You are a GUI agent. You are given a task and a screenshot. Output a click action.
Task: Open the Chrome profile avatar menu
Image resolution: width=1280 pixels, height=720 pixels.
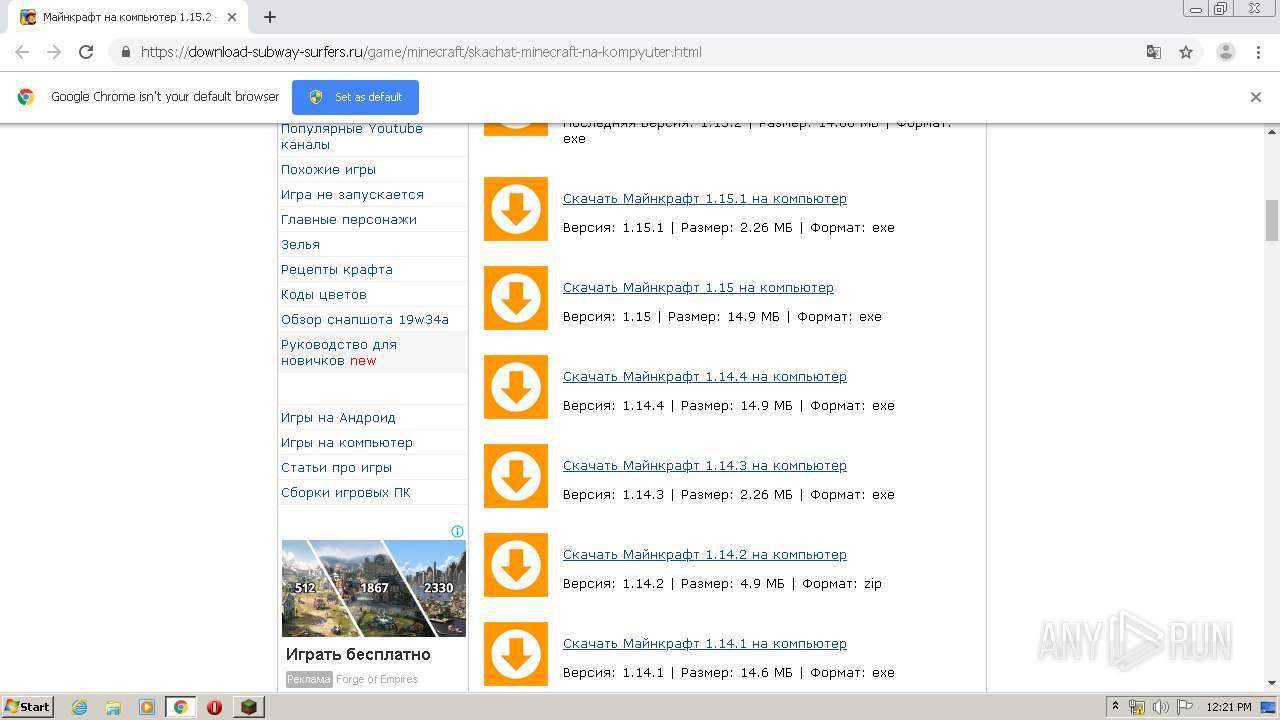(x=1226, y=52)
